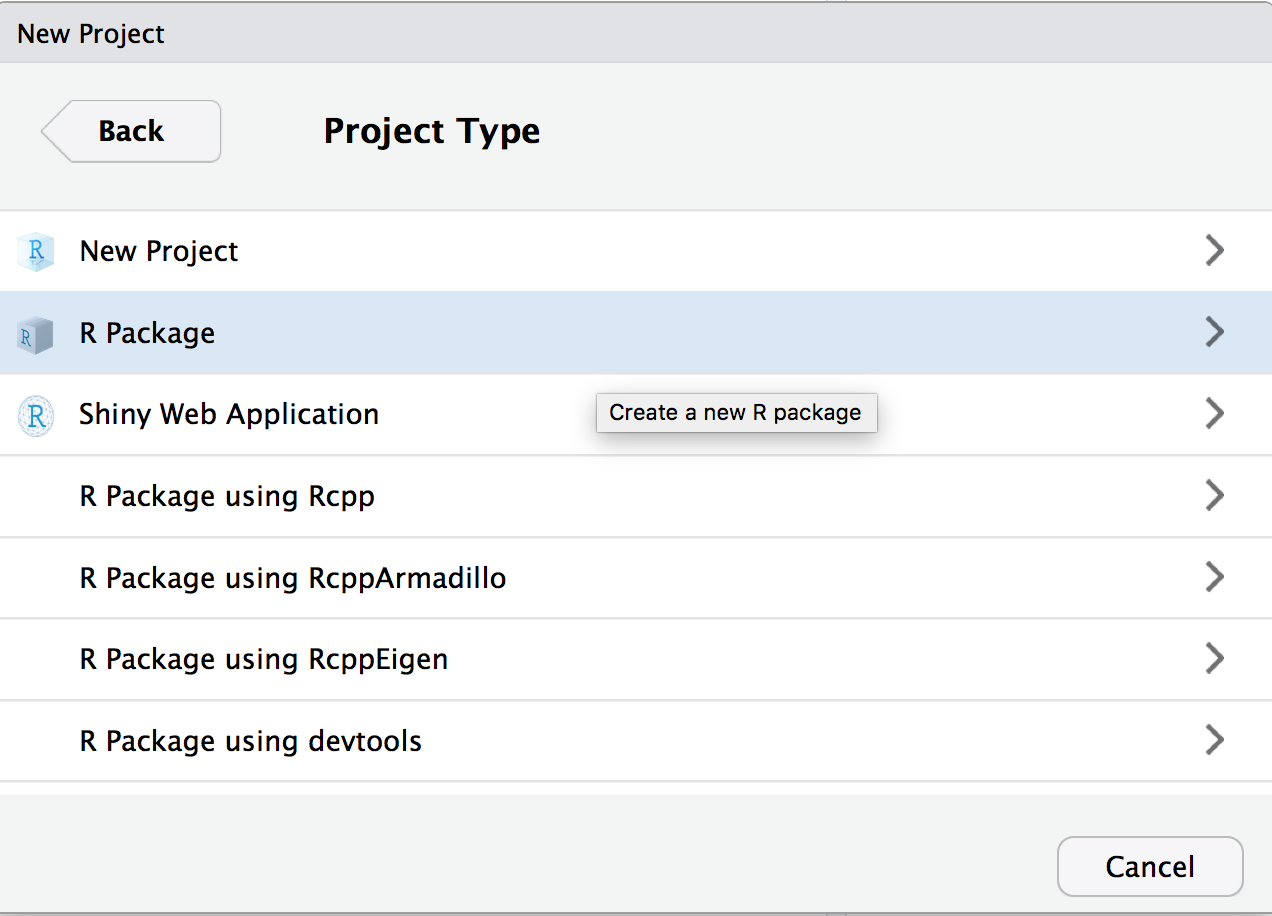Click chevron for R Package using Rcpp
The width and height of the screenshot is (1272, 916).
pos(1215,495)
